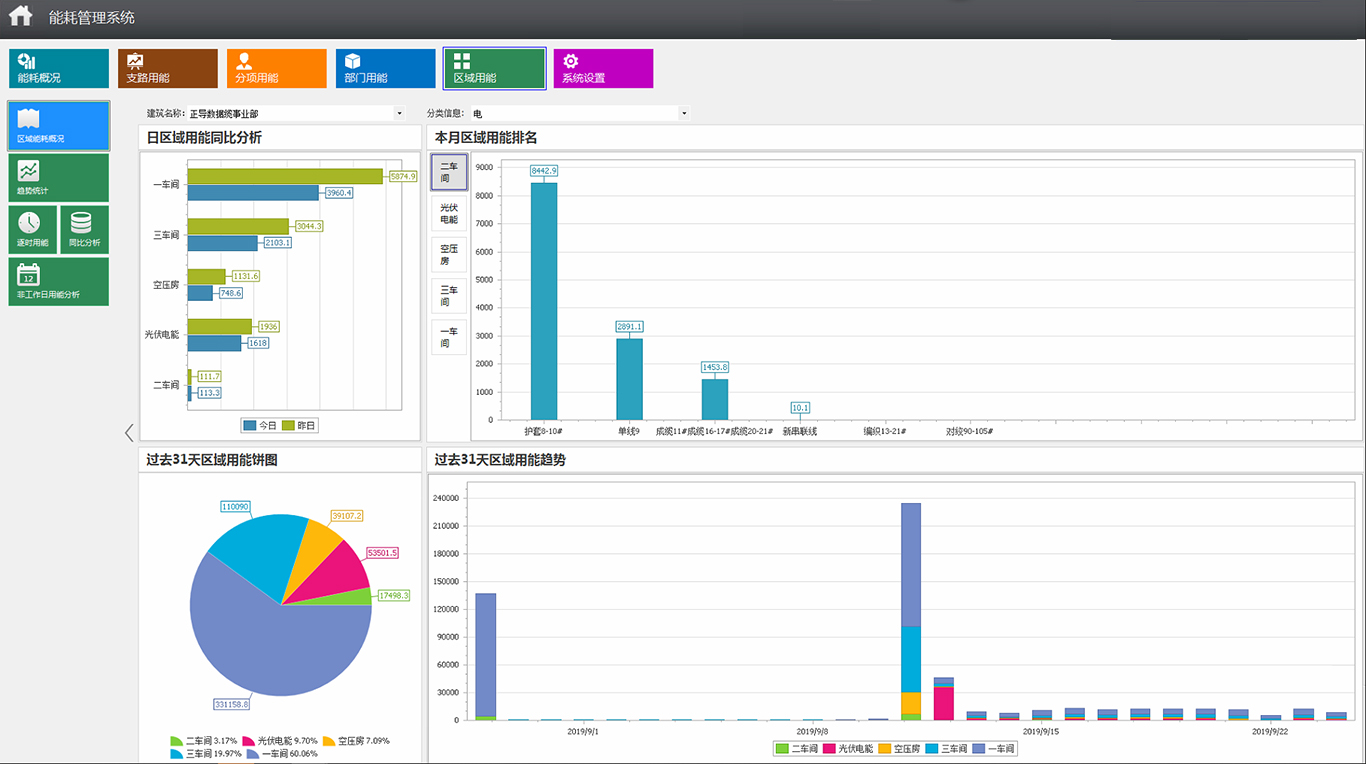Click the 编织13-21# axis label

pos(885,431)
